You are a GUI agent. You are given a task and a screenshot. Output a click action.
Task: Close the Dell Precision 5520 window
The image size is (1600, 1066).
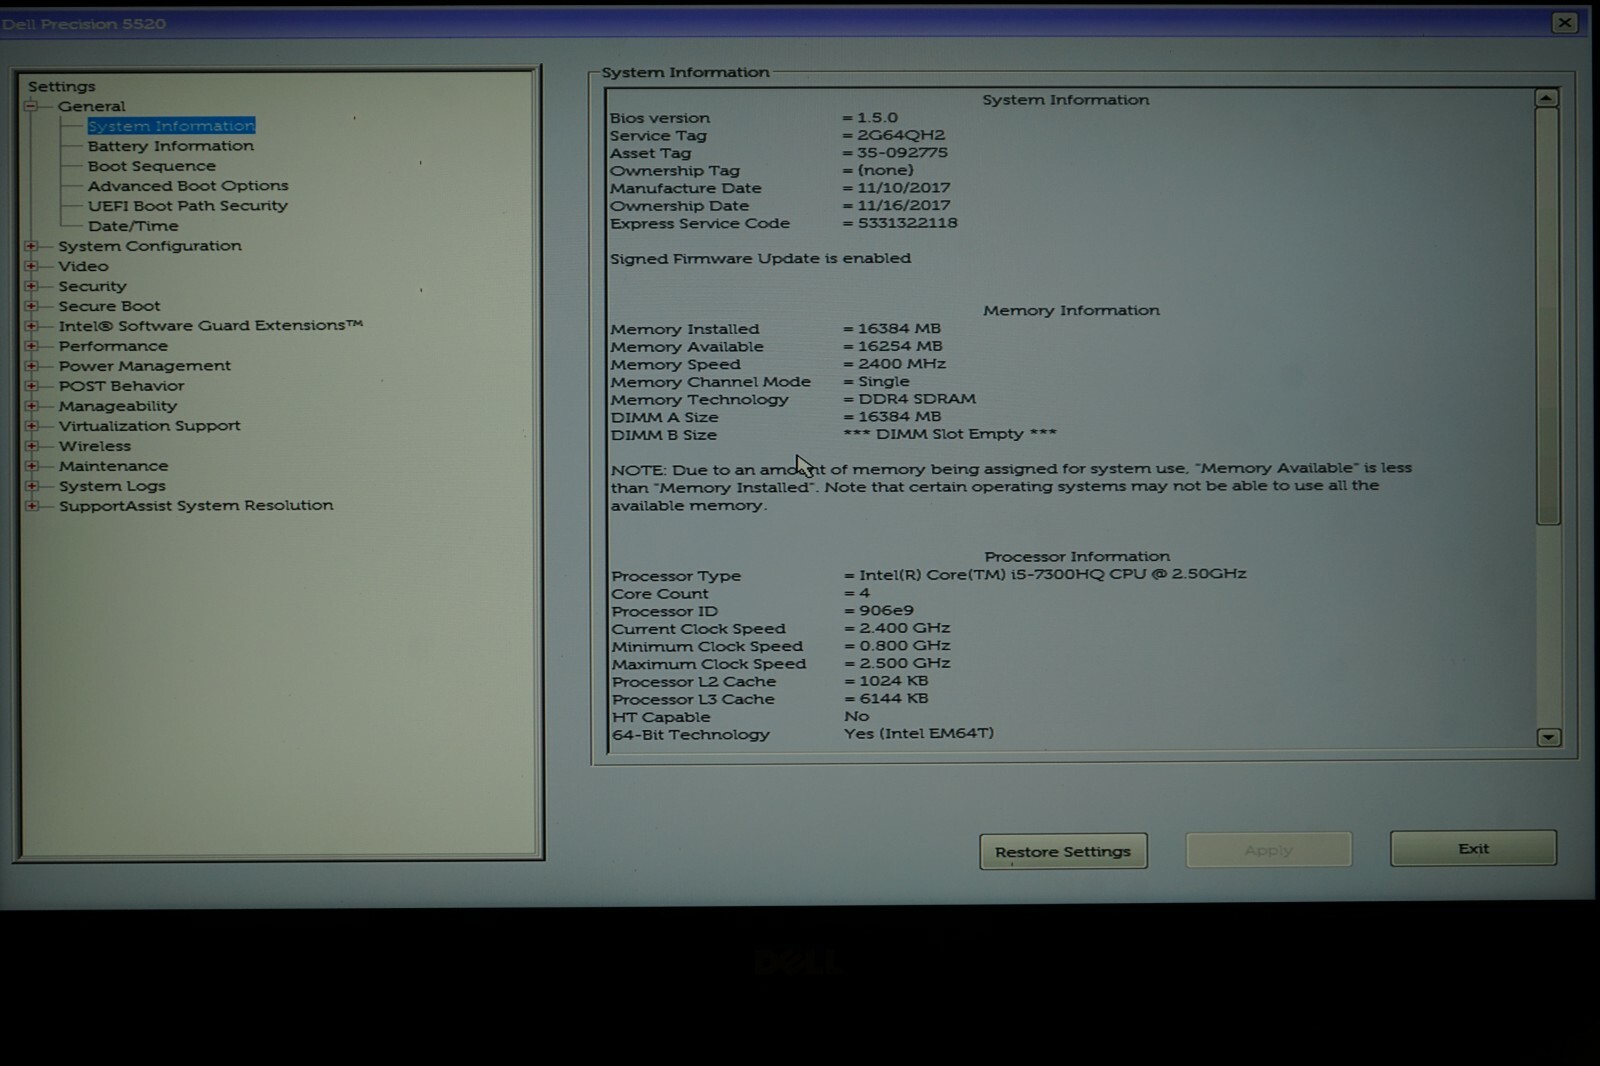[x=1565, y=22]
